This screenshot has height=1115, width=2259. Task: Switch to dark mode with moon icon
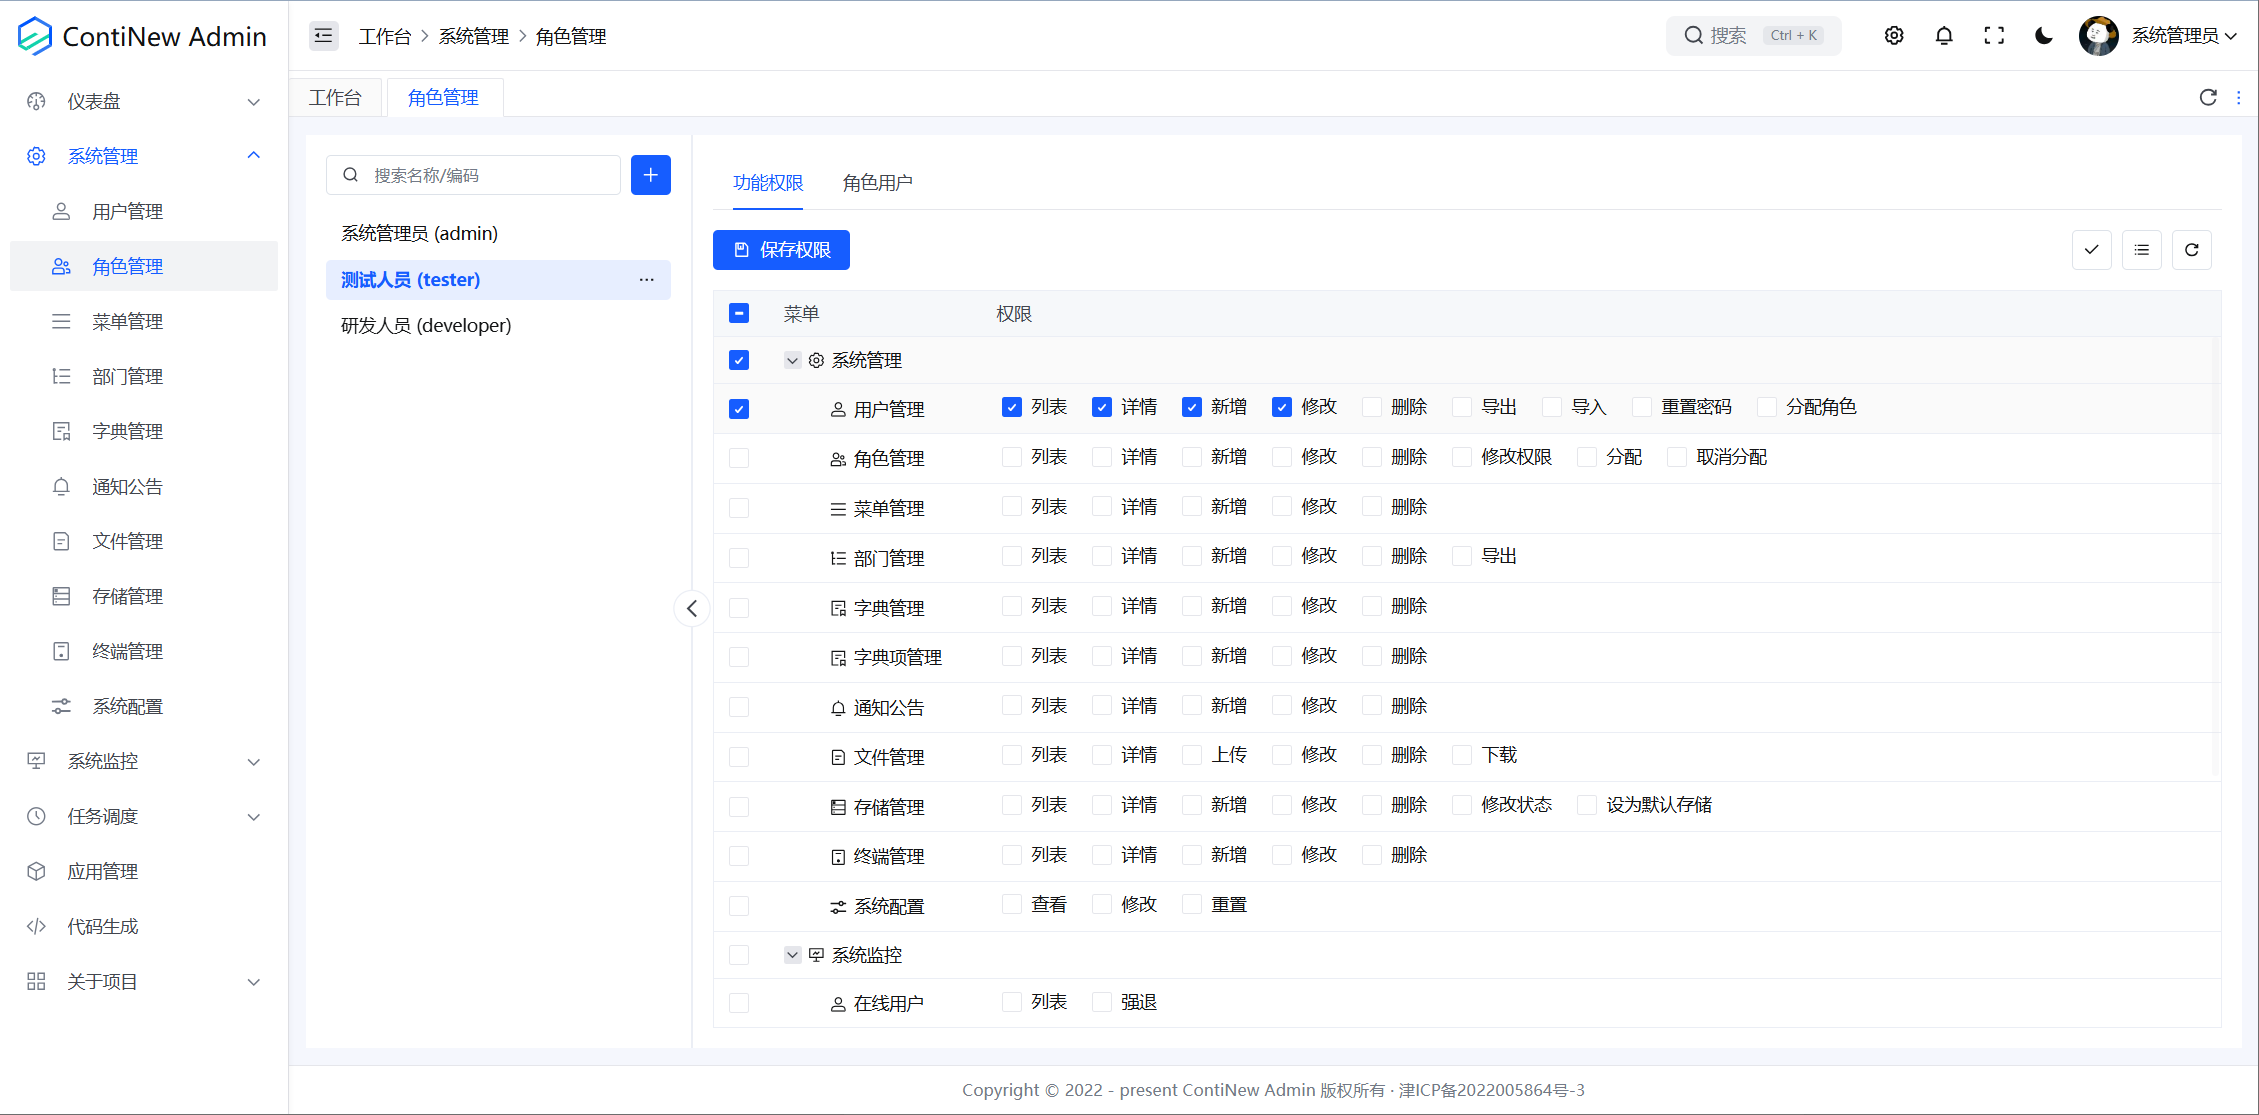(2044, 36)
